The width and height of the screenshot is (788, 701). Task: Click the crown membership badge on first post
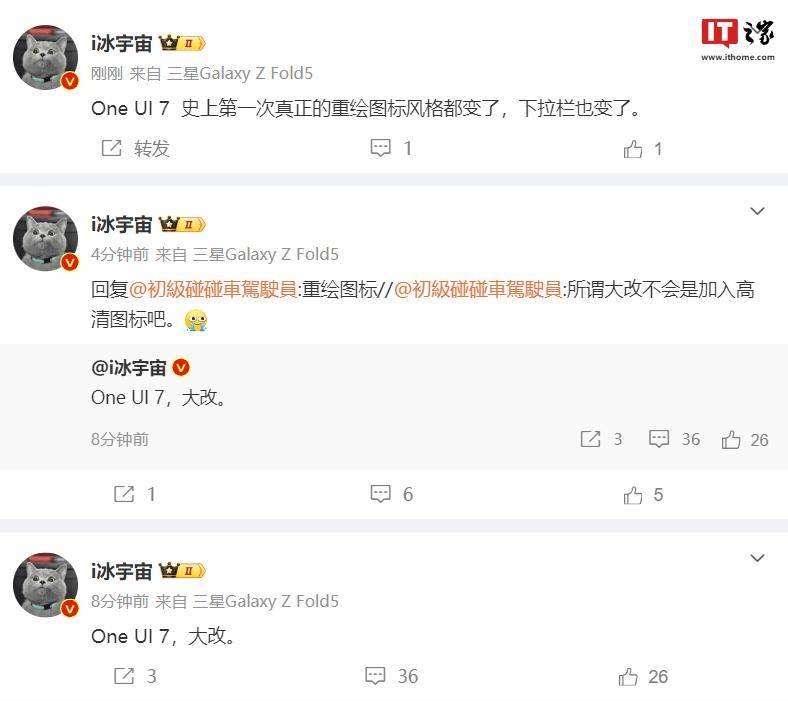[182, 43]
